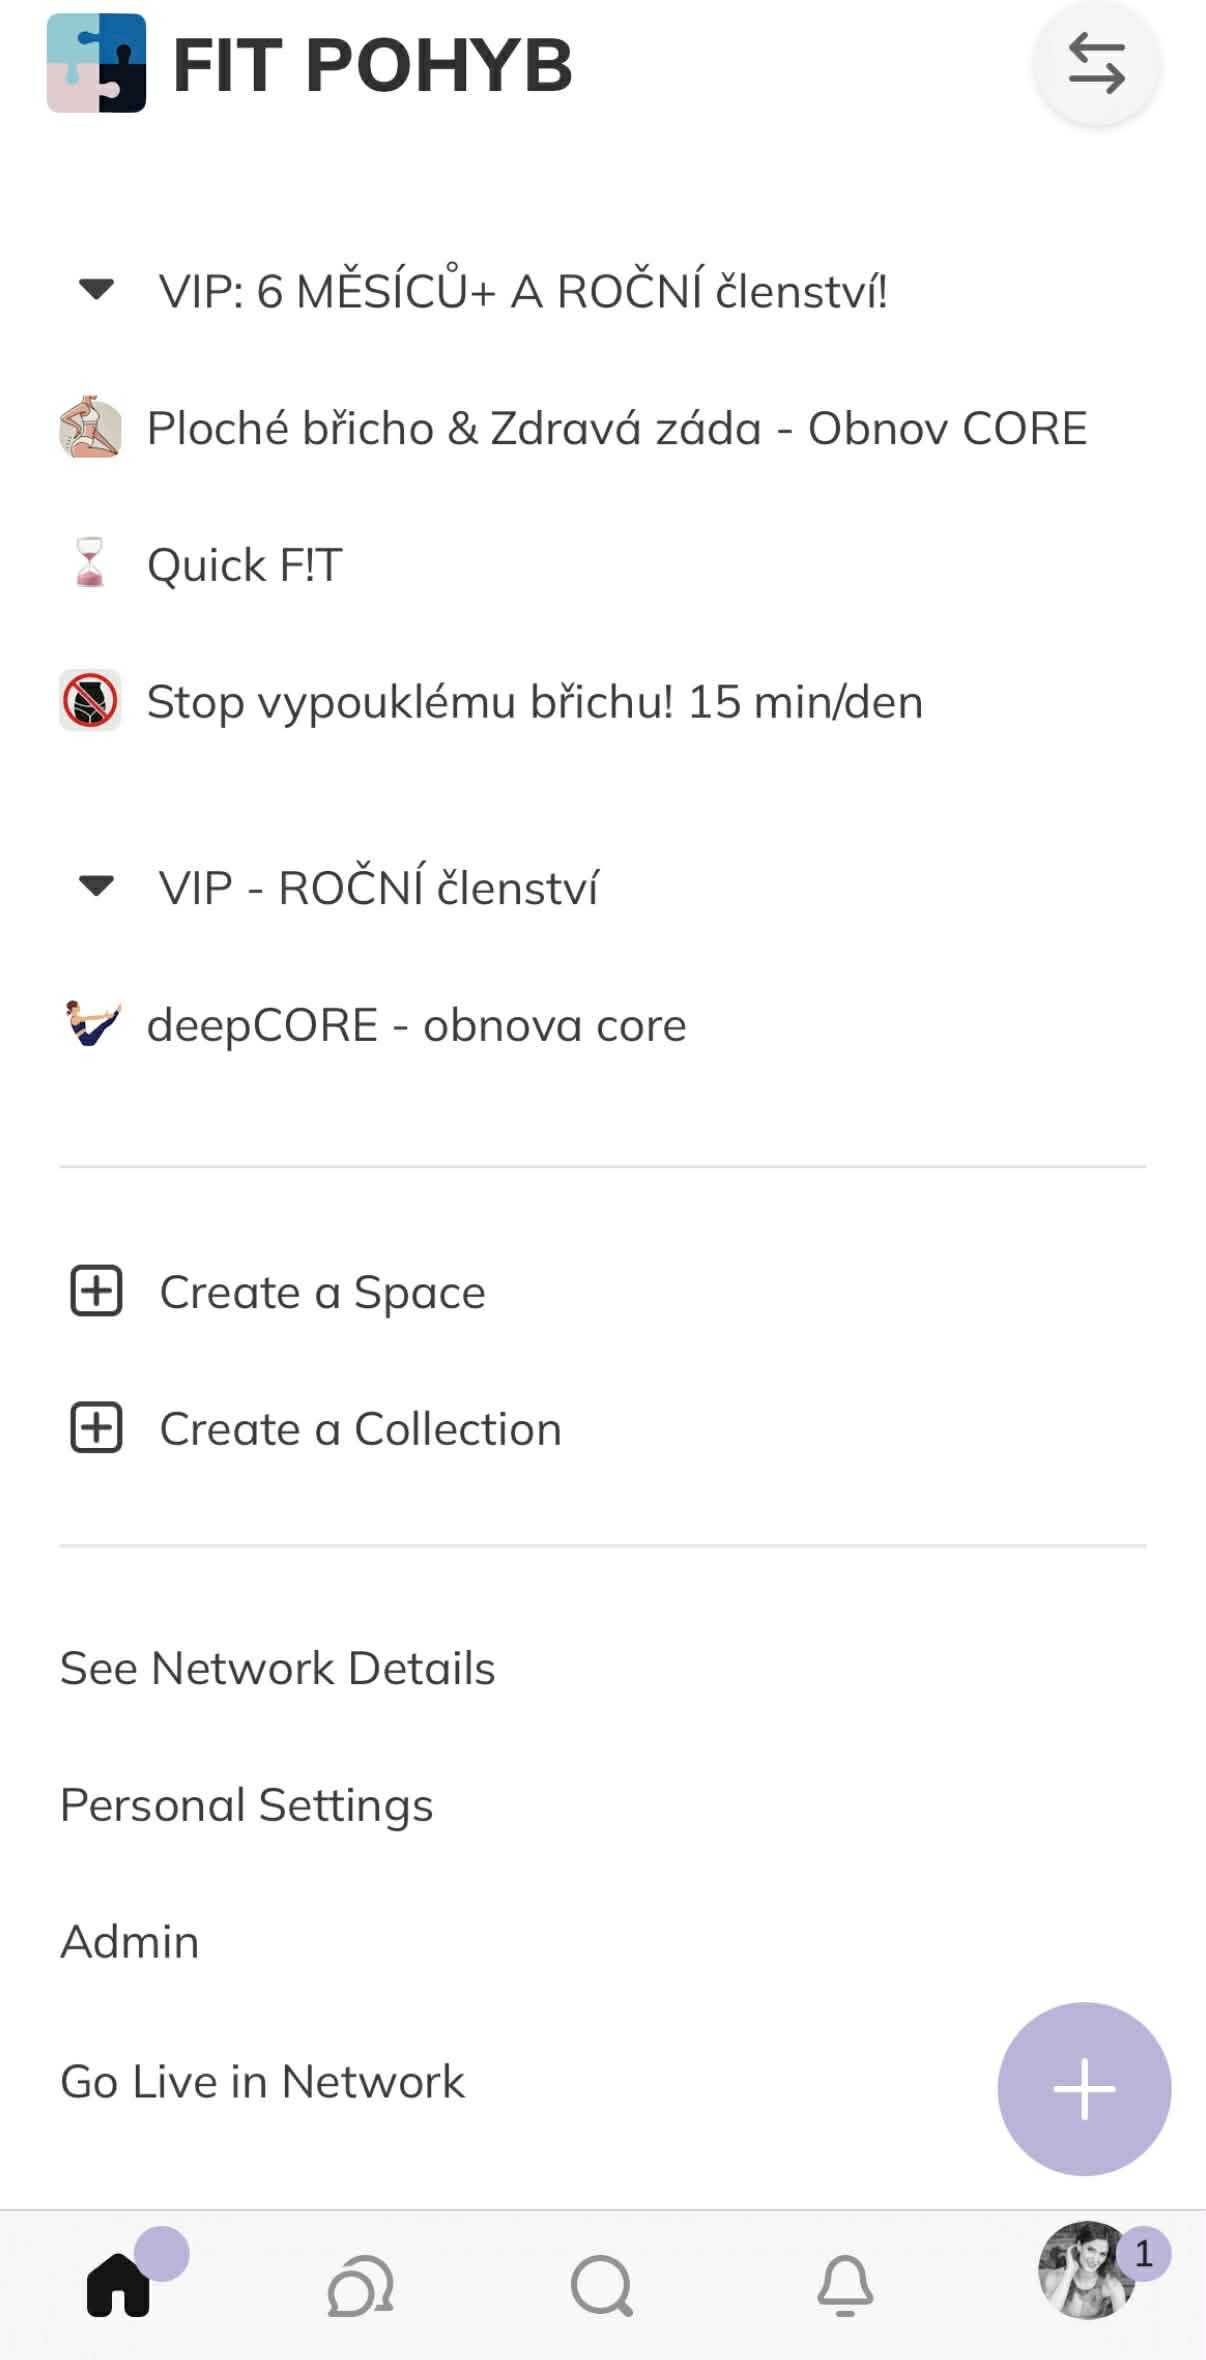Screen dimensions: 1206x2360
Task: Click the plus icon beside Create a Collection
Action: [x=96, y=1427]
